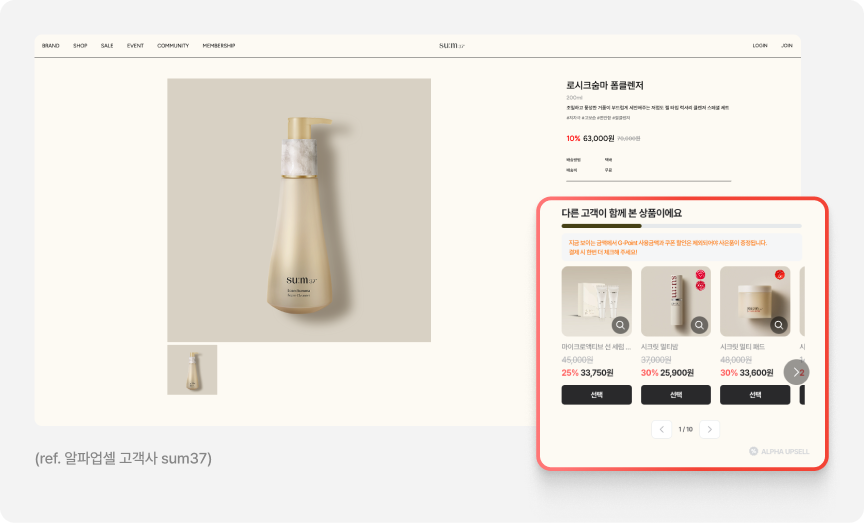Open the COMMUNITY menu item
This screenshot has height=523, width=864.
coord(173,46)
